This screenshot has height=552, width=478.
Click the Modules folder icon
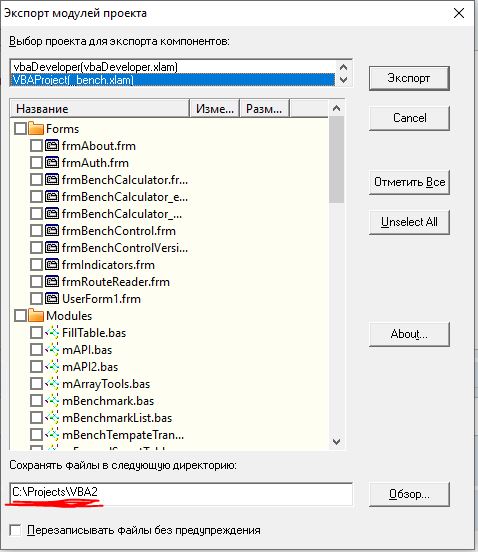[36, 315]
